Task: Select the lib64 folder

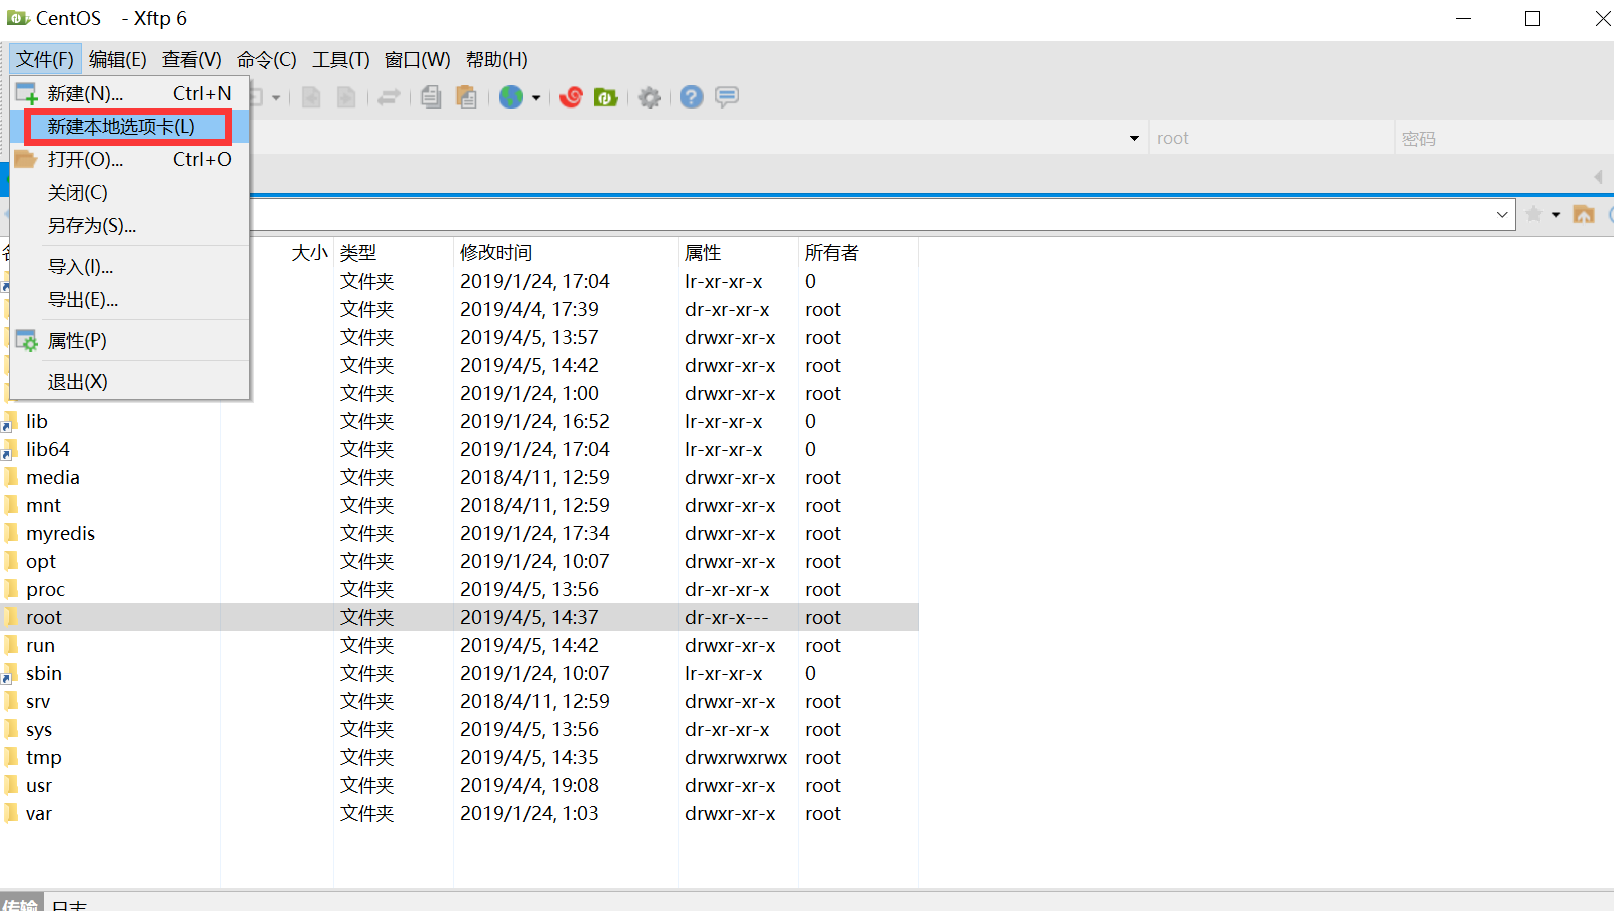Action: click(x=47, y=449)
